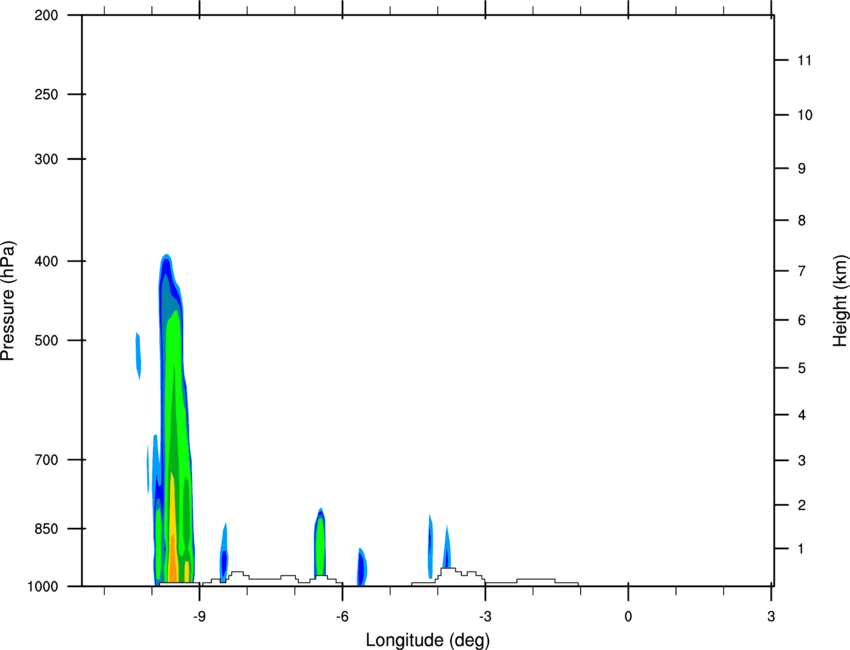Click the -6 longitude tick label

click(x=342, y=616)
